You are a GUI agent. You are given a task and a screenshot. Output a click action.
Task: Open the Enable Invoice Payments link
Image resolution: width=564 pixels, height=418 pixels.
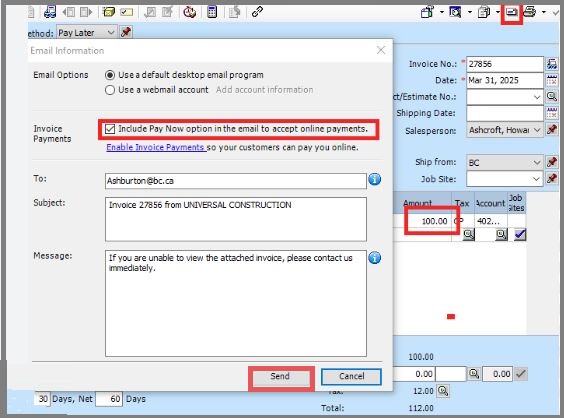pos(156,147)
